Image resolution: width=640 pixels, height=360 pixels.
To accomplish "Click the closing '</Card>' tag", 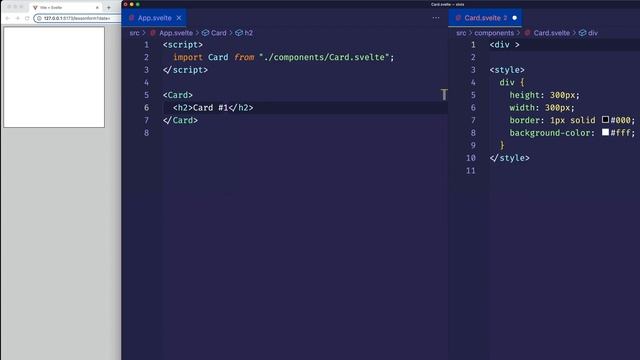I will point(180,120).
